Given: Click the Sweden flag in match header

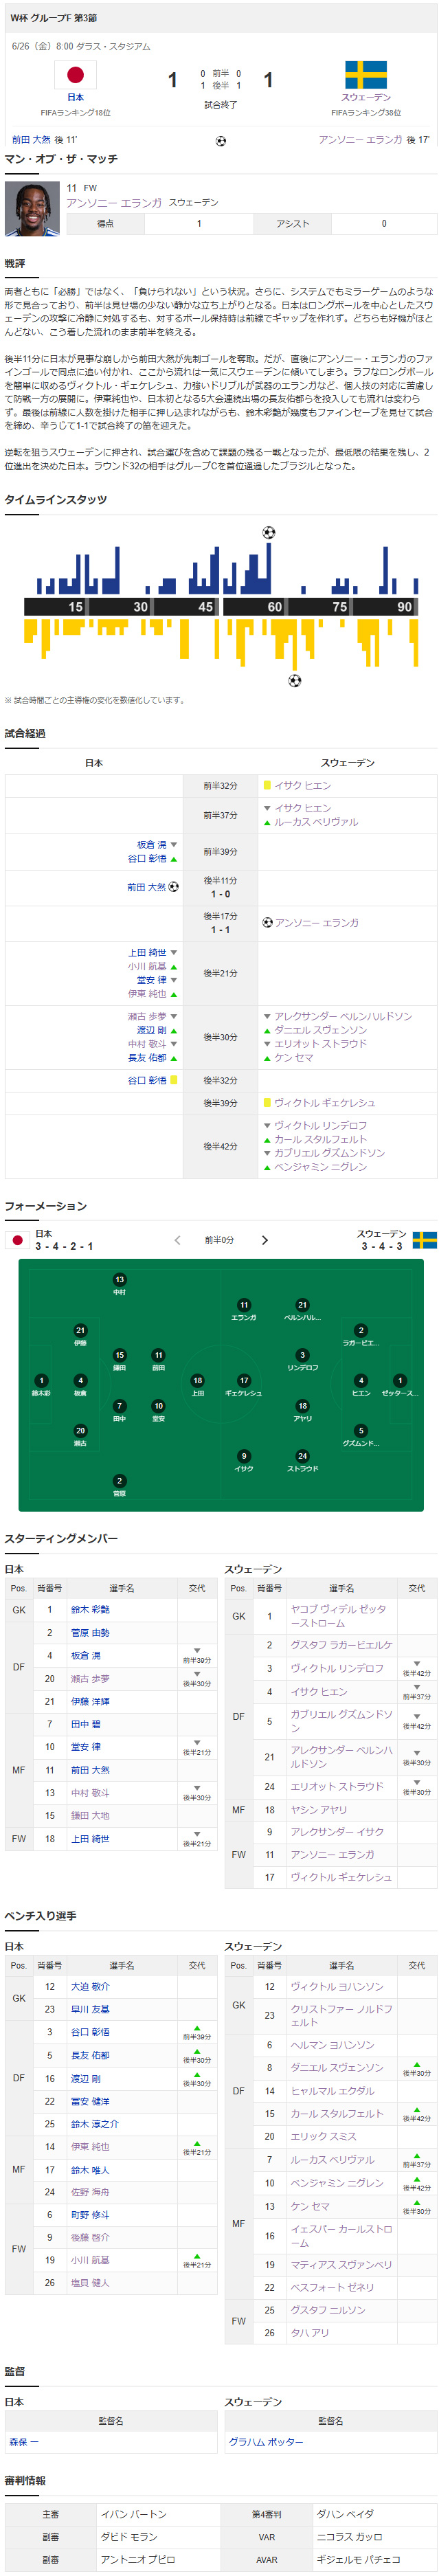Looking at the screenshot, I should (366, 74).
